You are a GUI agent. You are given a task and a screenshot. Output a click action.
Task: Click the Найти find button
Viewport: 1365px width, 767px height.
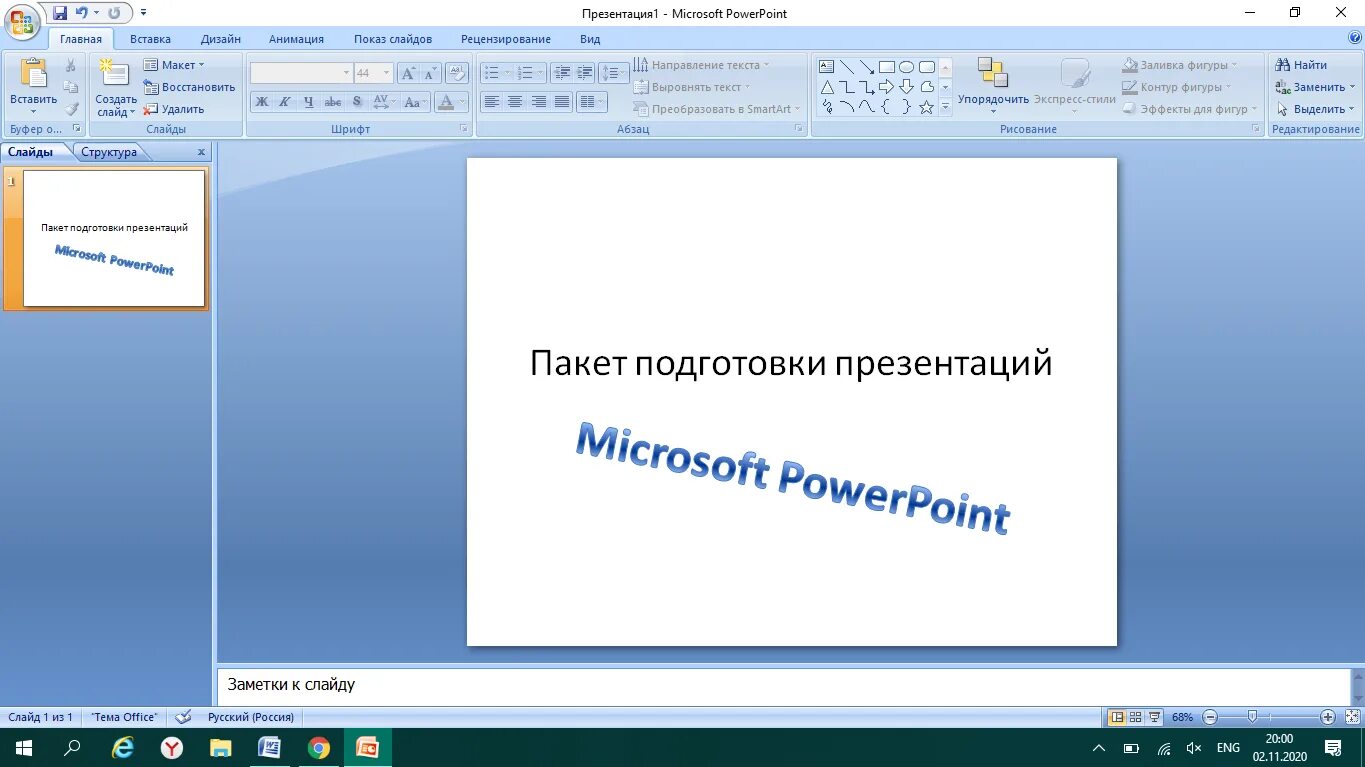tap(1301, 65)
